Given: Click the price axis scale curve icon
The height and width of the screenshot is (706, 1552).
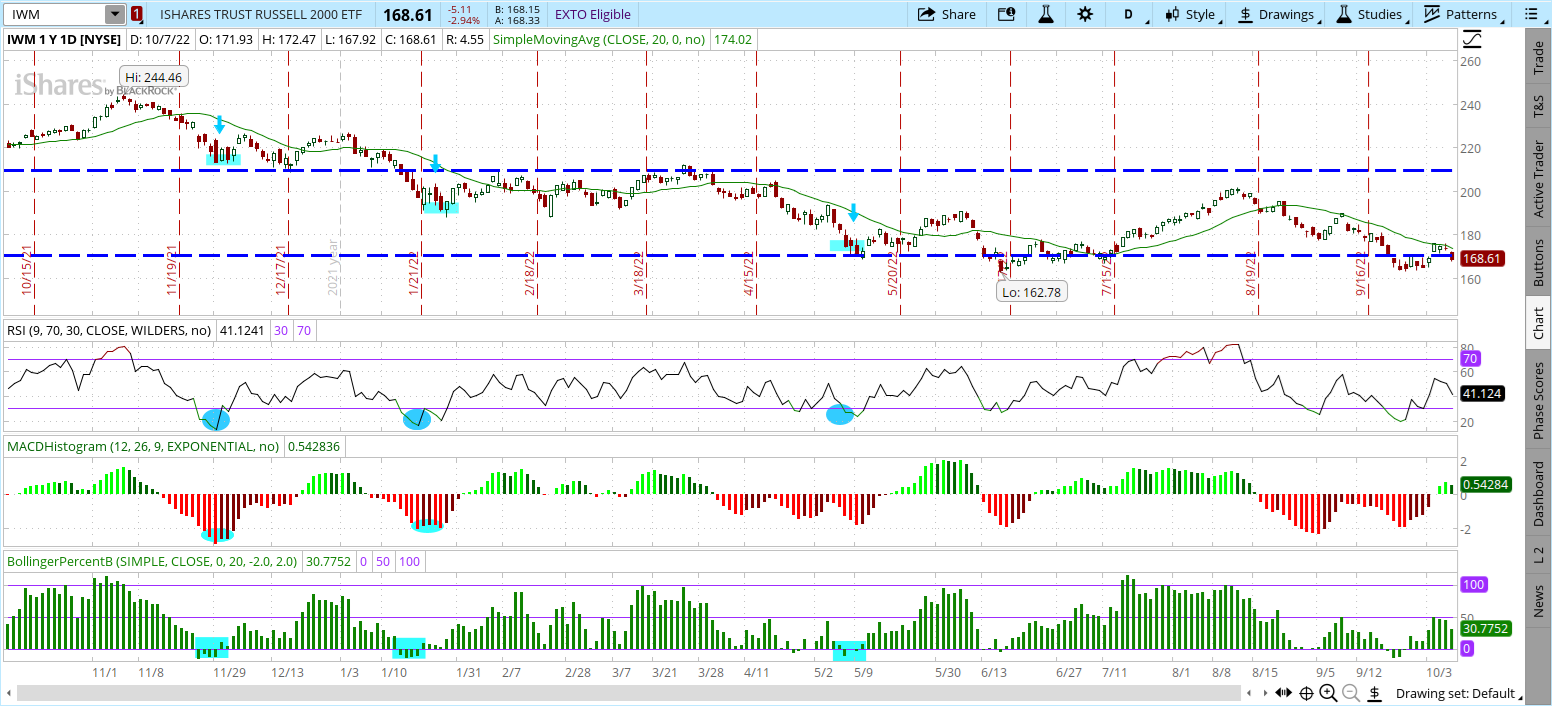Looking at the screenshot, I should 1472,40.
